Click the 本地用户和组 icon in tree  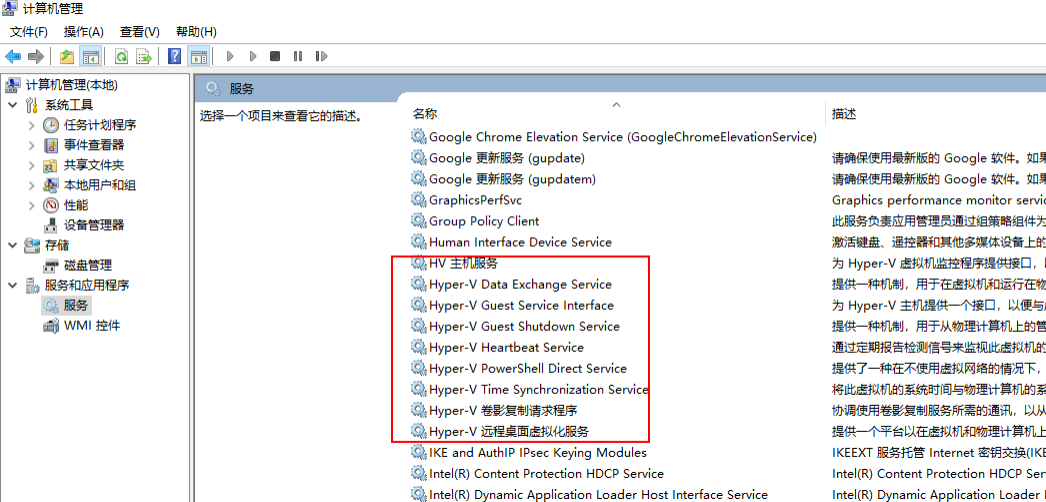pos(51,185)
